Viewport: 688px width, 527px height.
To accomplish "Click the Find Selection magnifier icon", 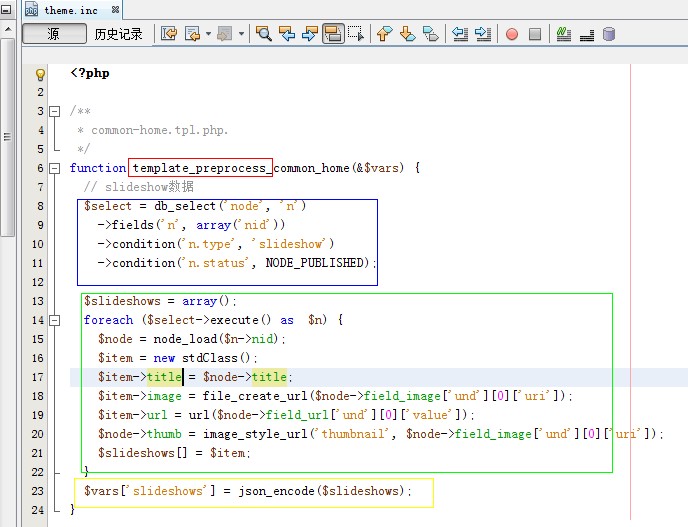I will coord(264,34).
